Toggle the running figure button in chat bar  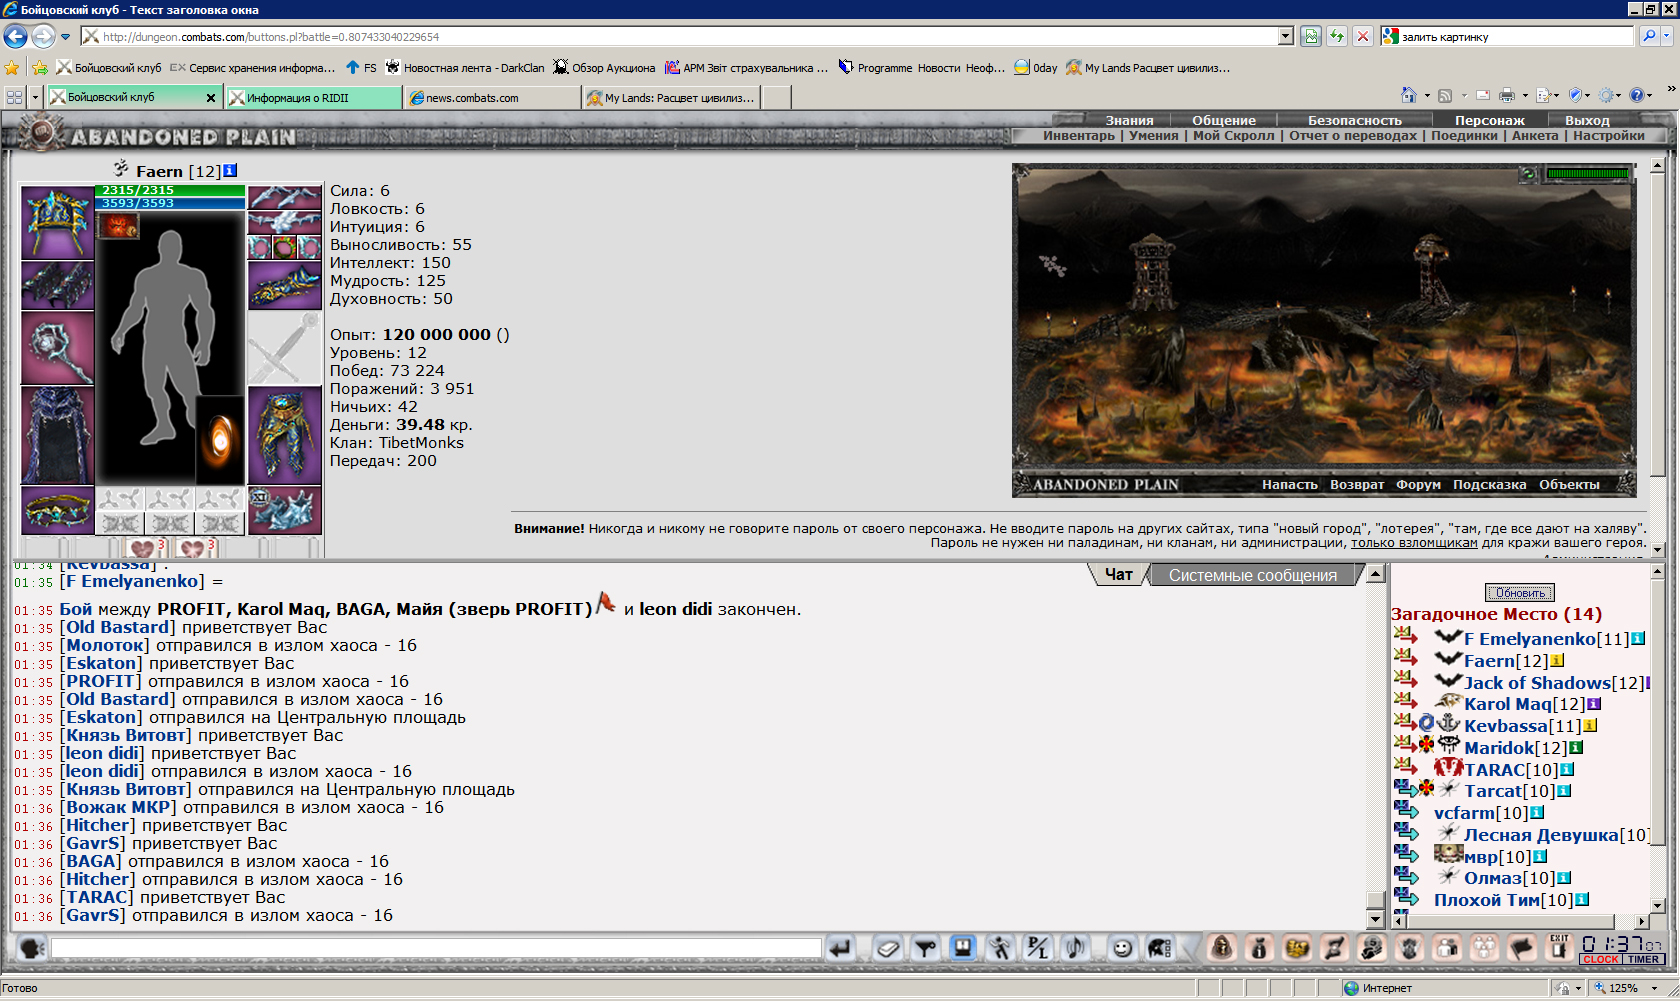(1000, 947)
